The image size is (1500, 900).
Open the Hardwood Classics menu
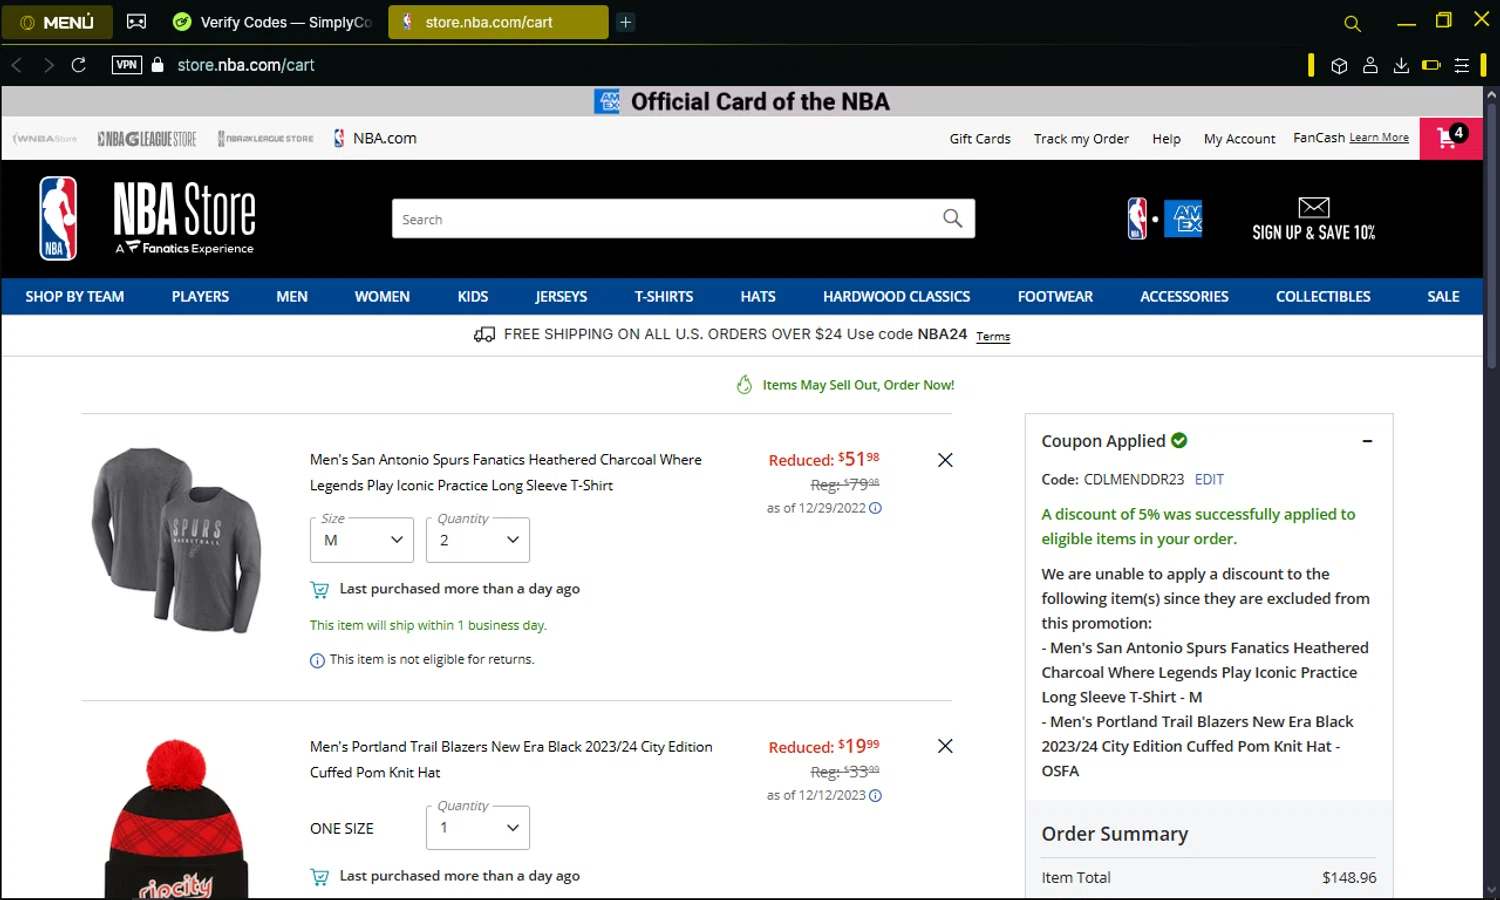[x=896, y=297]
